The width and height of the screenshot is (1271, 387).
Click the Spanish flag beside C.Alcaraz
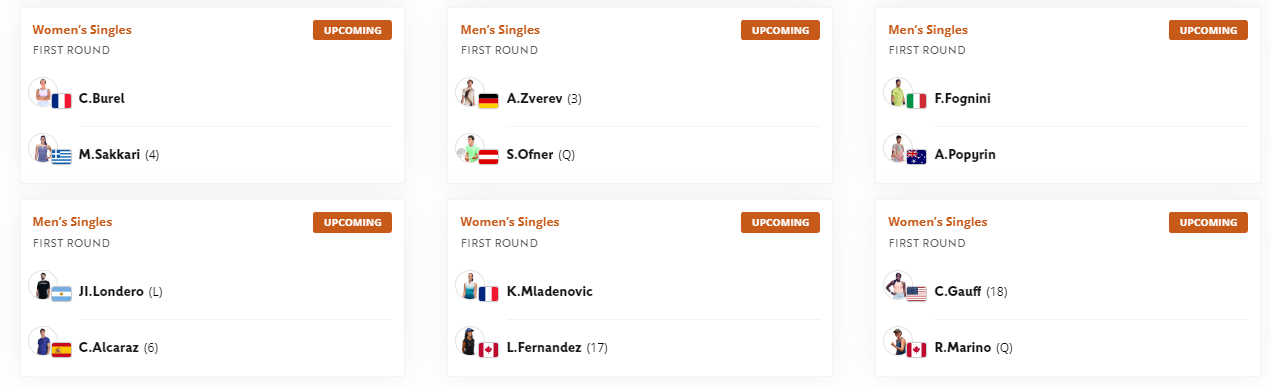coord(62,349)
